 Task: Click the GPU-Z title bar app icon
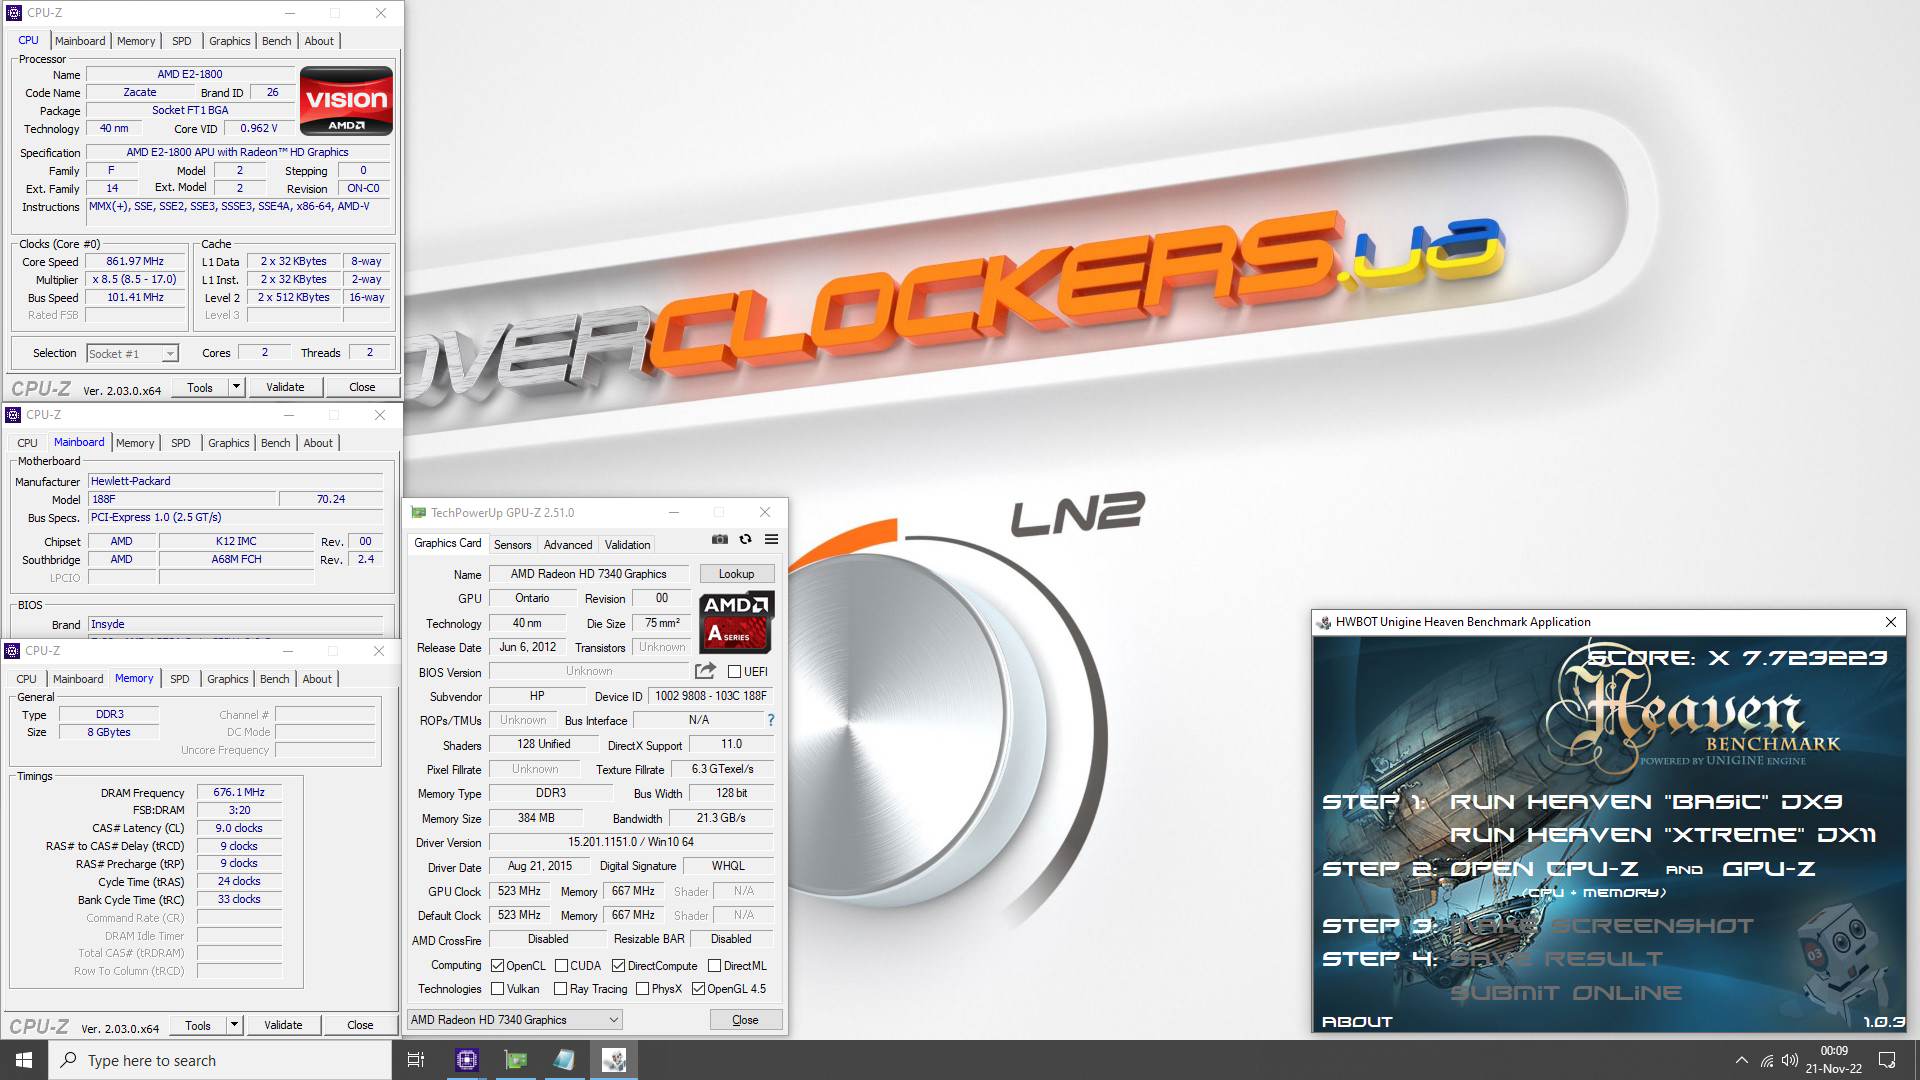click(419, 513)
